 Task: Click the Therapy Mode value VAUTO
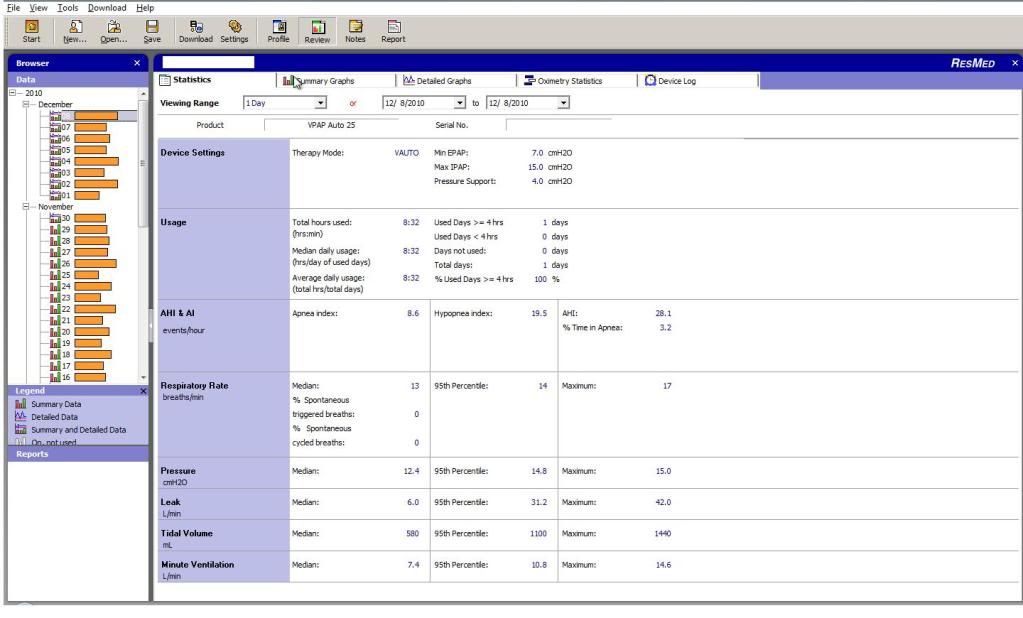[x=406, y=153]
